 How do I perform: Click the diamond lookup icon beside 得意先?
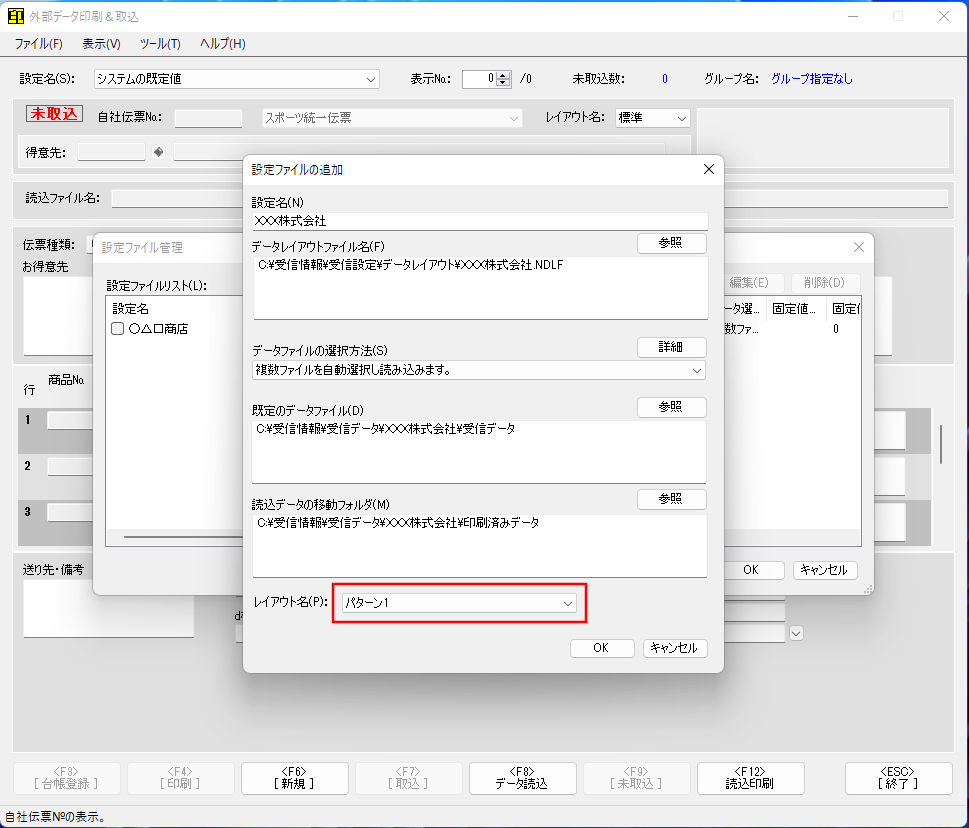coord(159,152)
